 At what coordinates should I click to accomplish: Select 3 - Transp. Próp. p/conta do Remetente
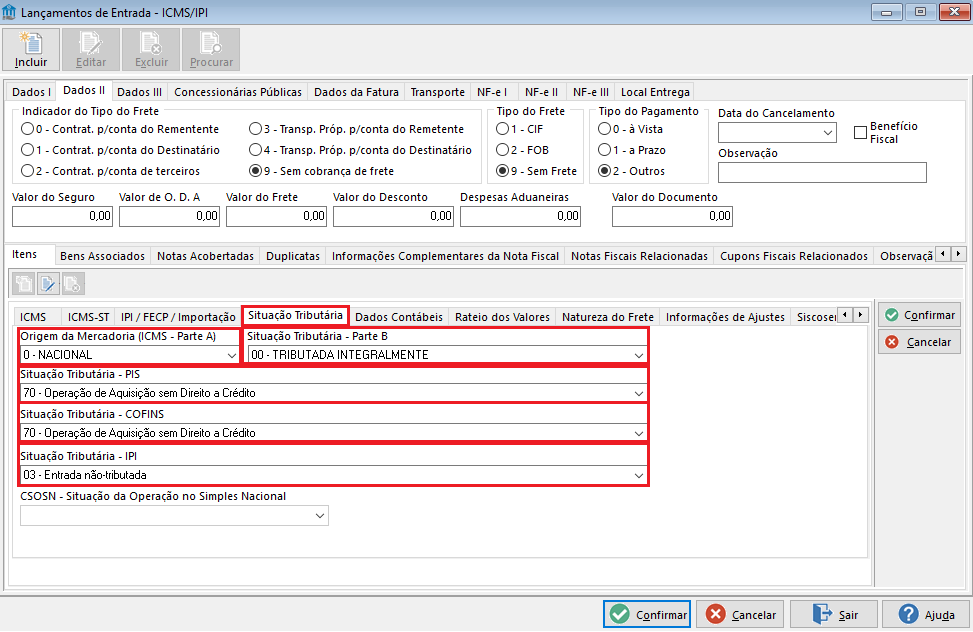point(356,129)
